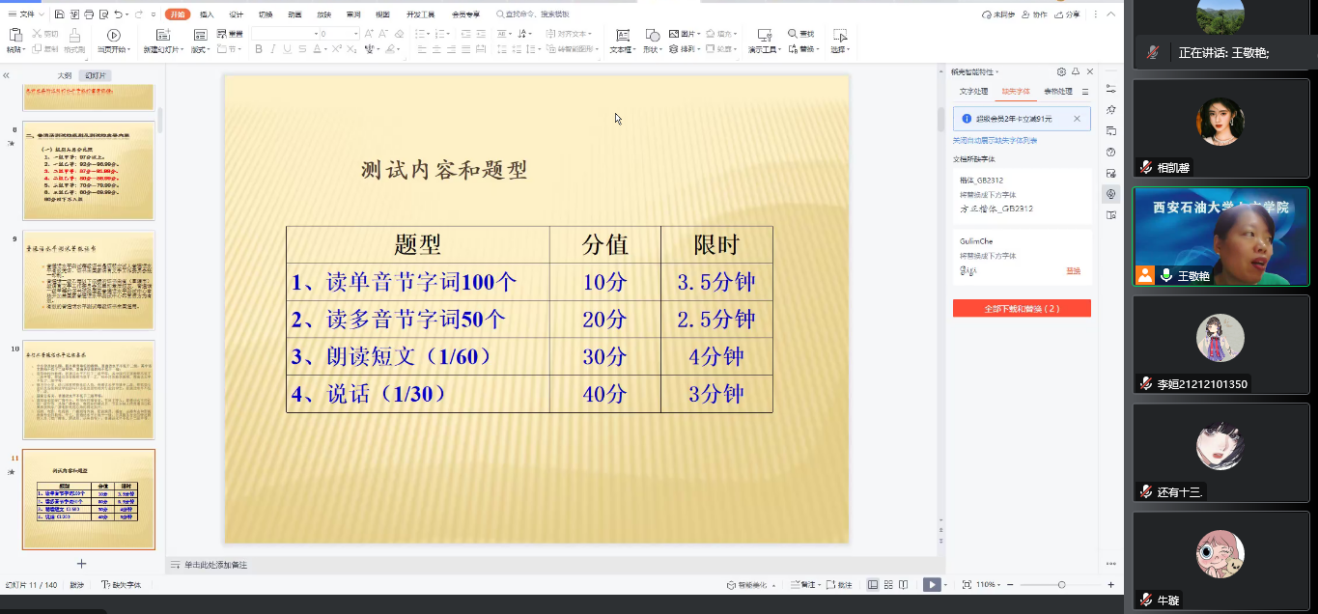The height and width of the screenshot is (614, 1318).
Task: Open the 110% zoom level dropdown
Action: (988, 585)
